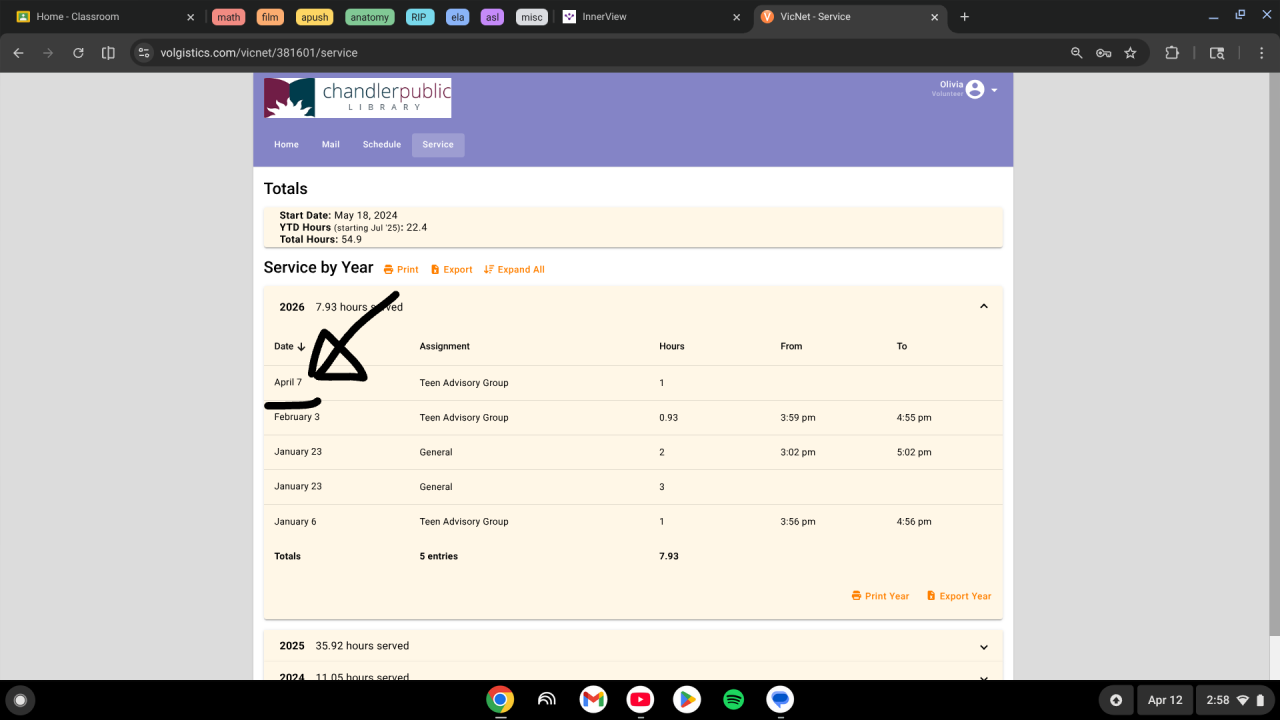
Task: Open the zoom magnifier in address bar
Action: 1076,53
